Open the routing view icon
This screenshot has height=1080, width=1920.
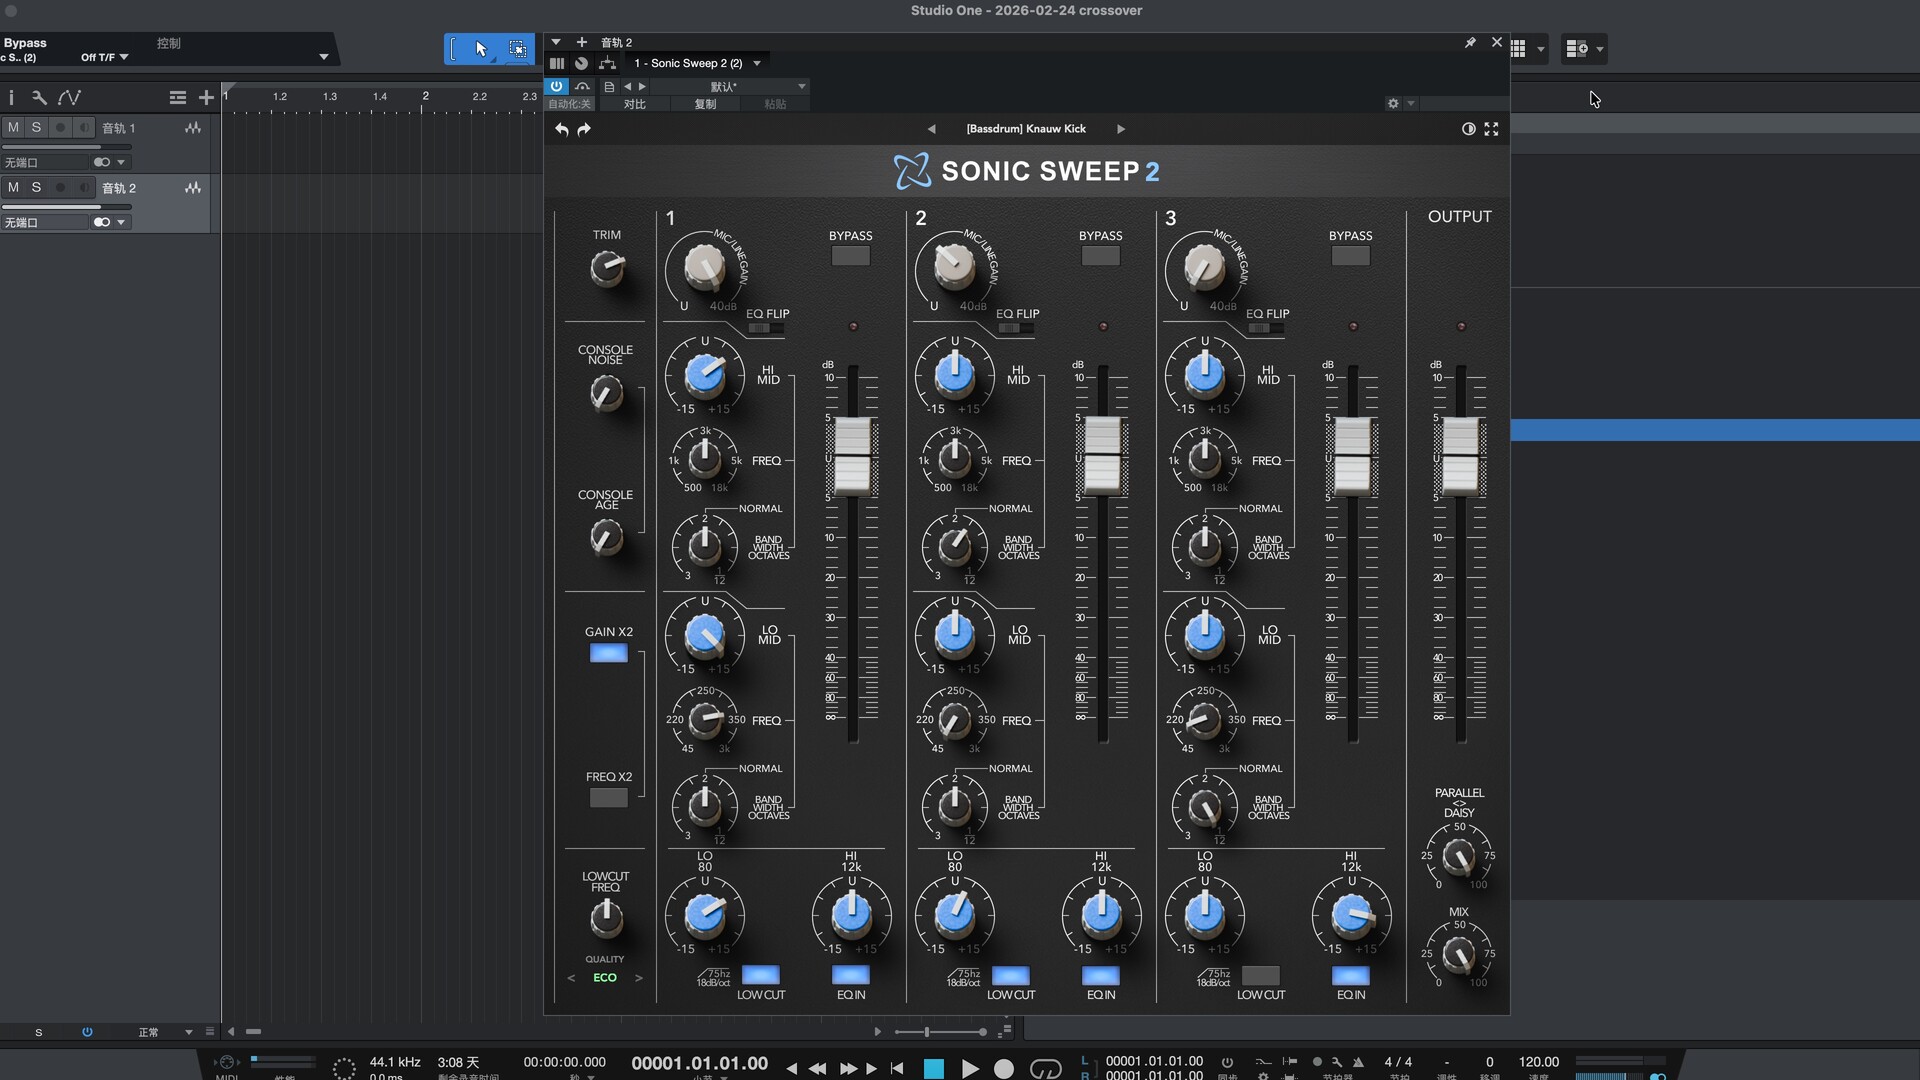click(x=607, y=63)
